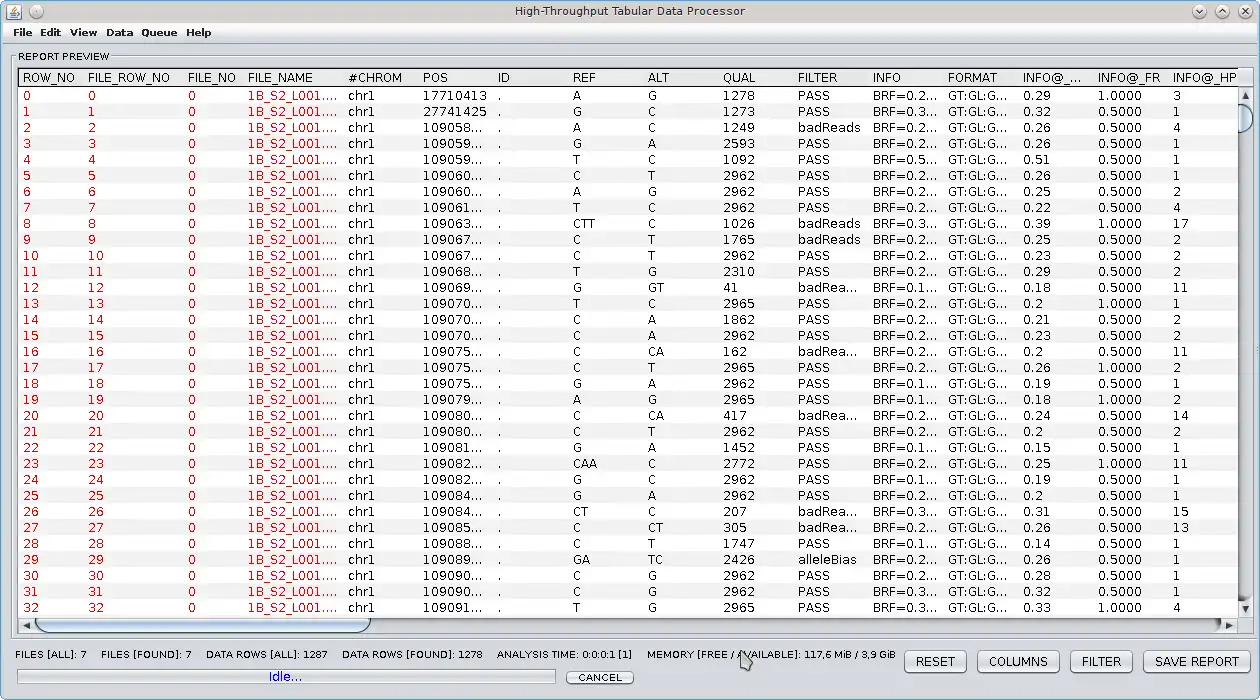The width and height of the screenshot is (1260, 700).
Task: Click FILES [ALL]: 7 status text
Action: (51, 655)
